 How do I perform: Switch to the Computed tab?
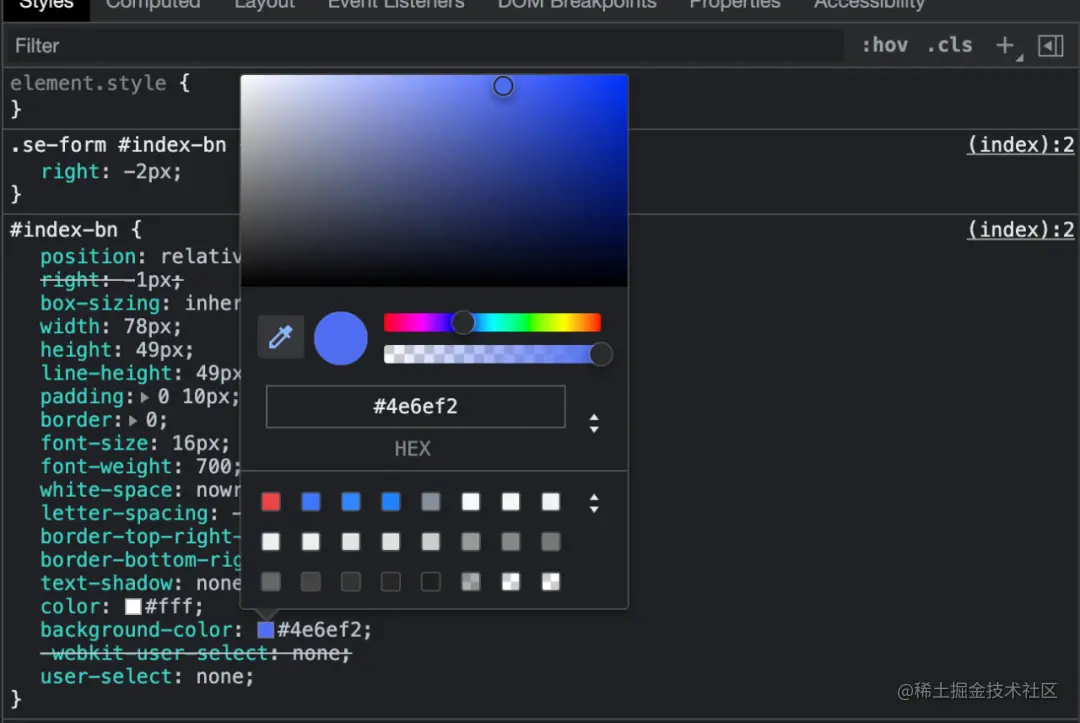(x=153, y=4)
